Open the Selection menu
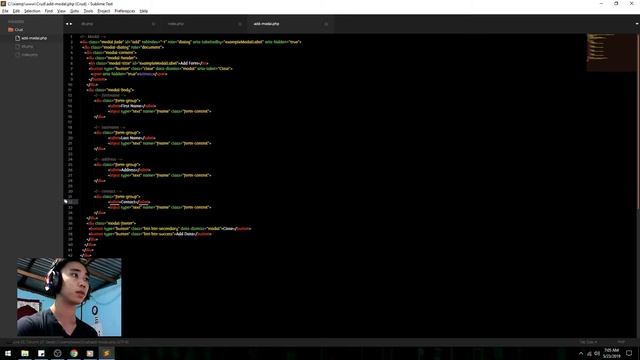Viewport: 640px width, 360px height. (x=32, y=11)
